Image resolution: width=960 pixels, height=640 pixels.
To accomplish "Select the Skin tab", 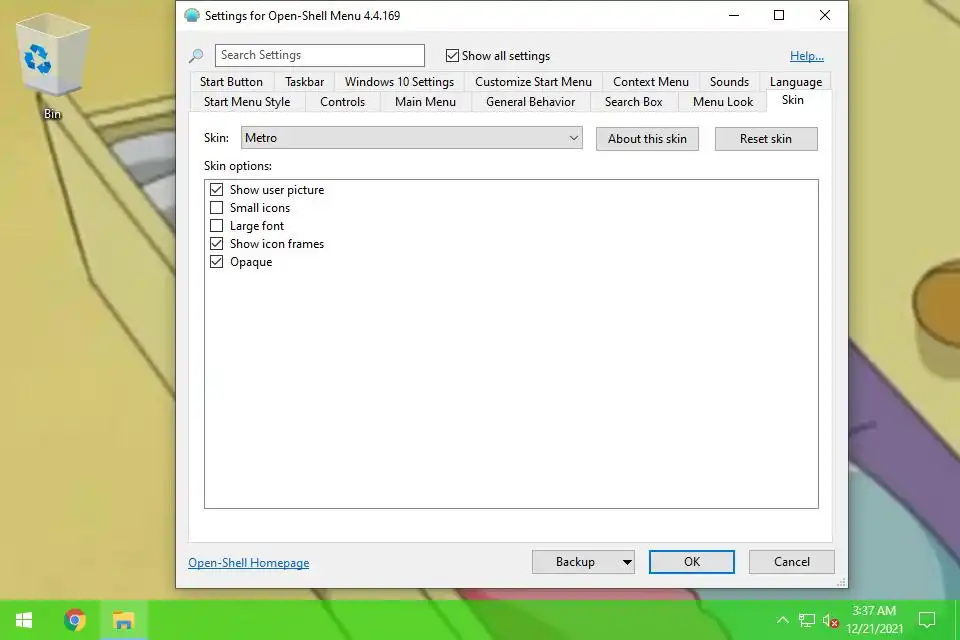I will point(793,100).
